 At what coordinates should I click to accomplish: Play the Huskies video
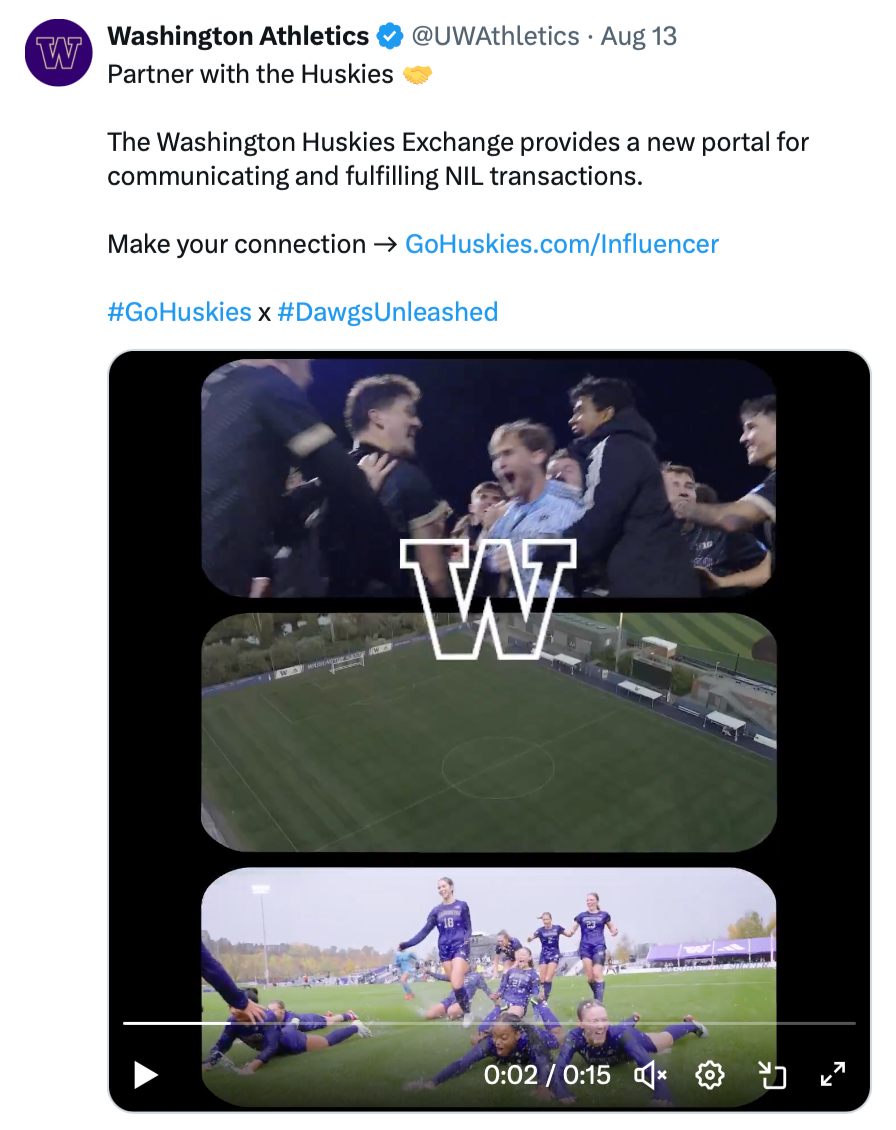[146, 1075]
